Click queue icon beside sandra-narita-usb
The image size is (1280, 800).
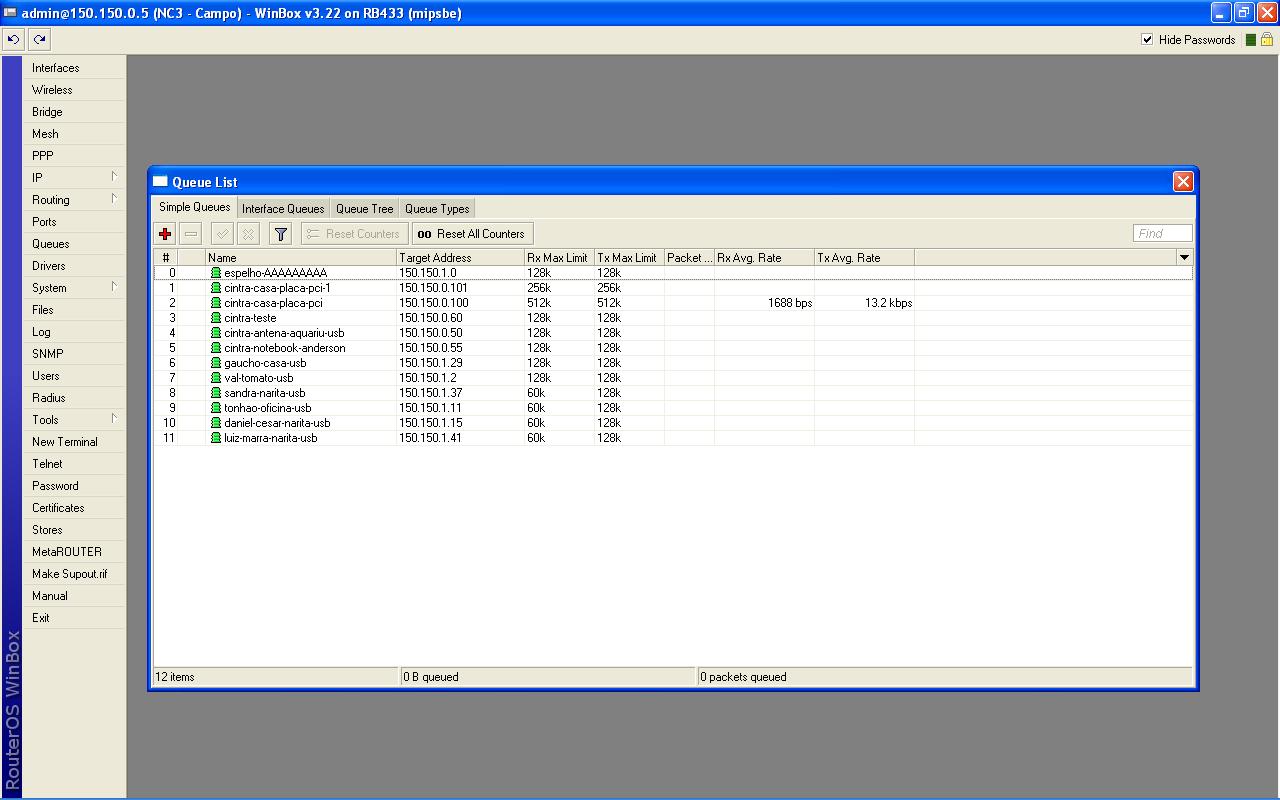click(x=215, y=393)
